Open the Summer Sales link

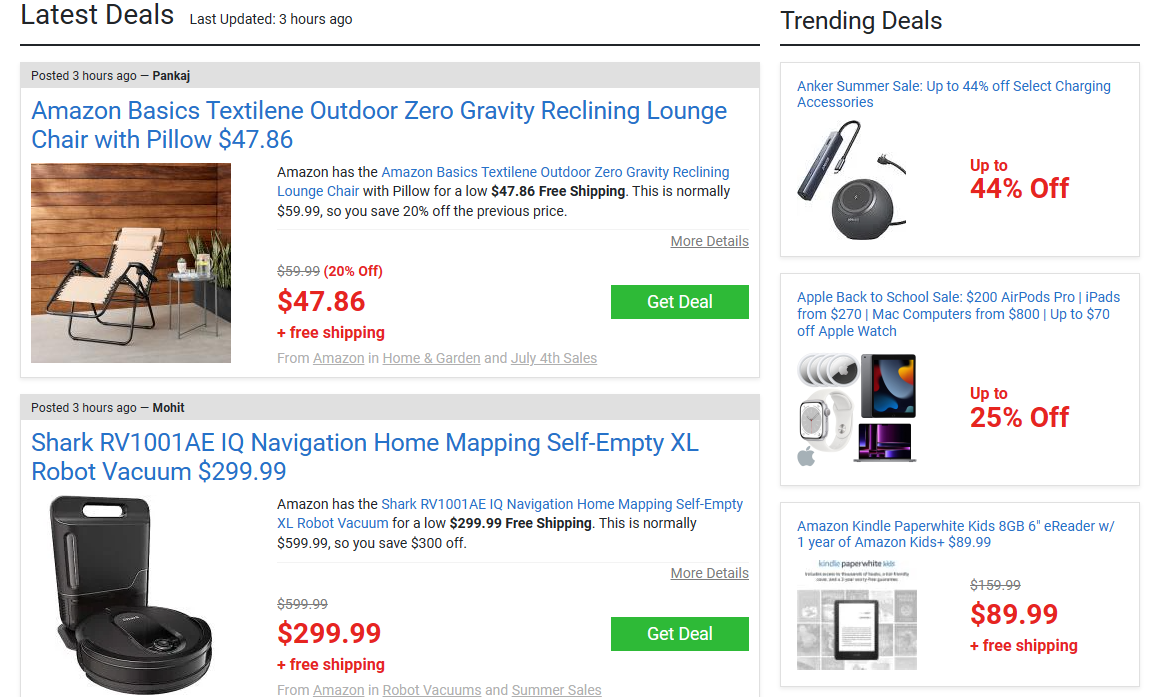click(x=557, y=690)
